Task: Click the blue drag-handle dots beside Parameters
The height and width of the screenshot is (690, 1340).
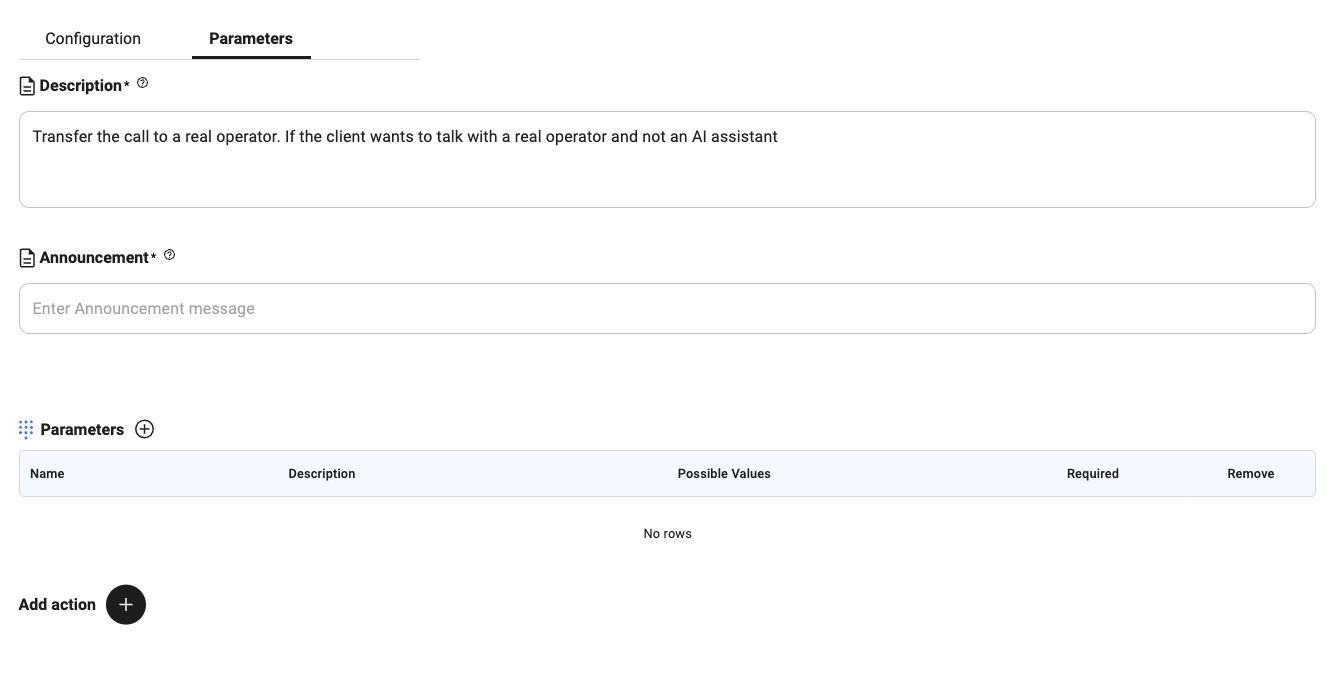Action: pyautogui.click(x=26, y=429)
